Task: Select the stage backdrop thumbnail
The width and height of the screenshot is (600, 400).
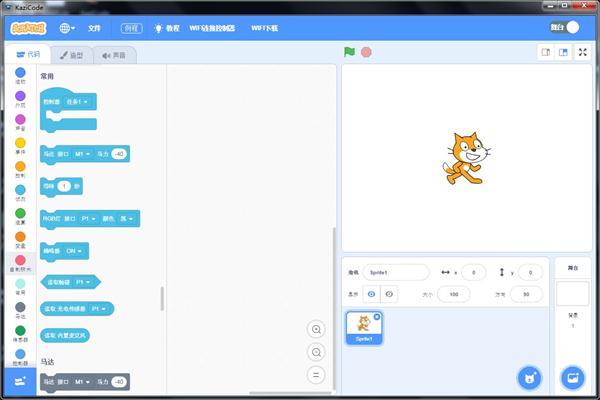Action: (x=572, y=294)
